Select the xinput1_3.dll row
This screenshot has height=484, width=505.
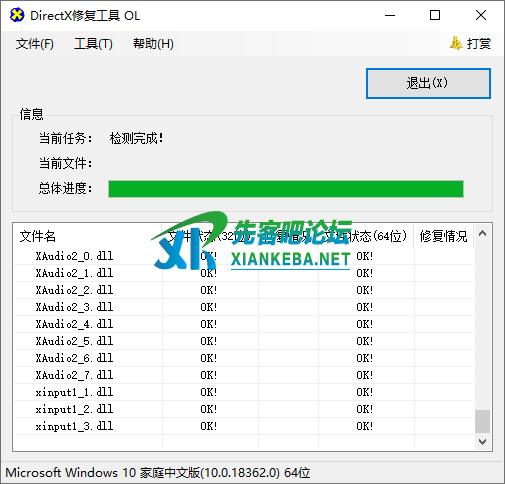(x=244, y=426)
